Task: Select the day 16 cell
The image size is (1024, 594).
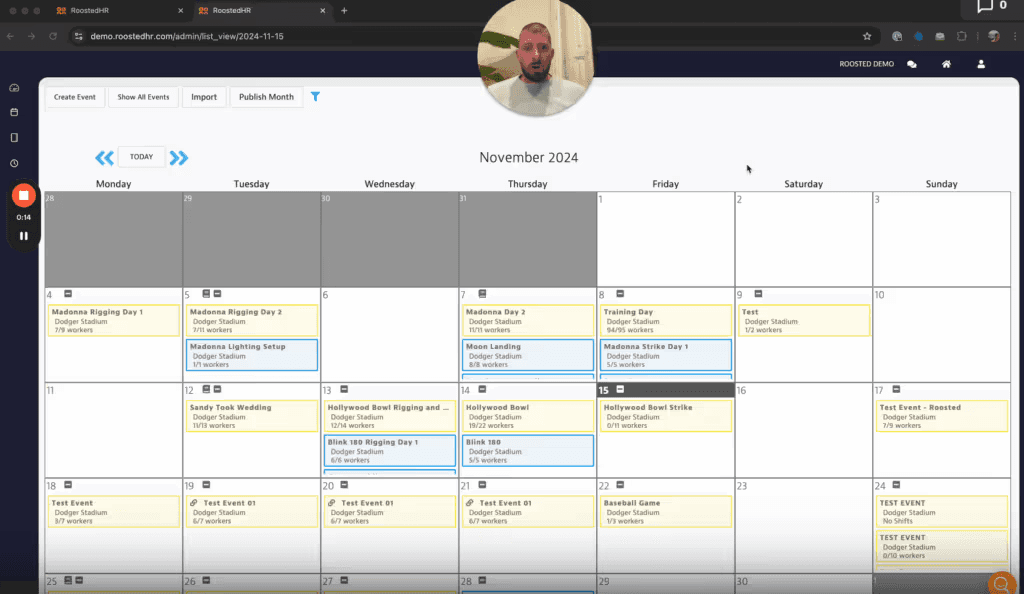Action: pos(803,430)
